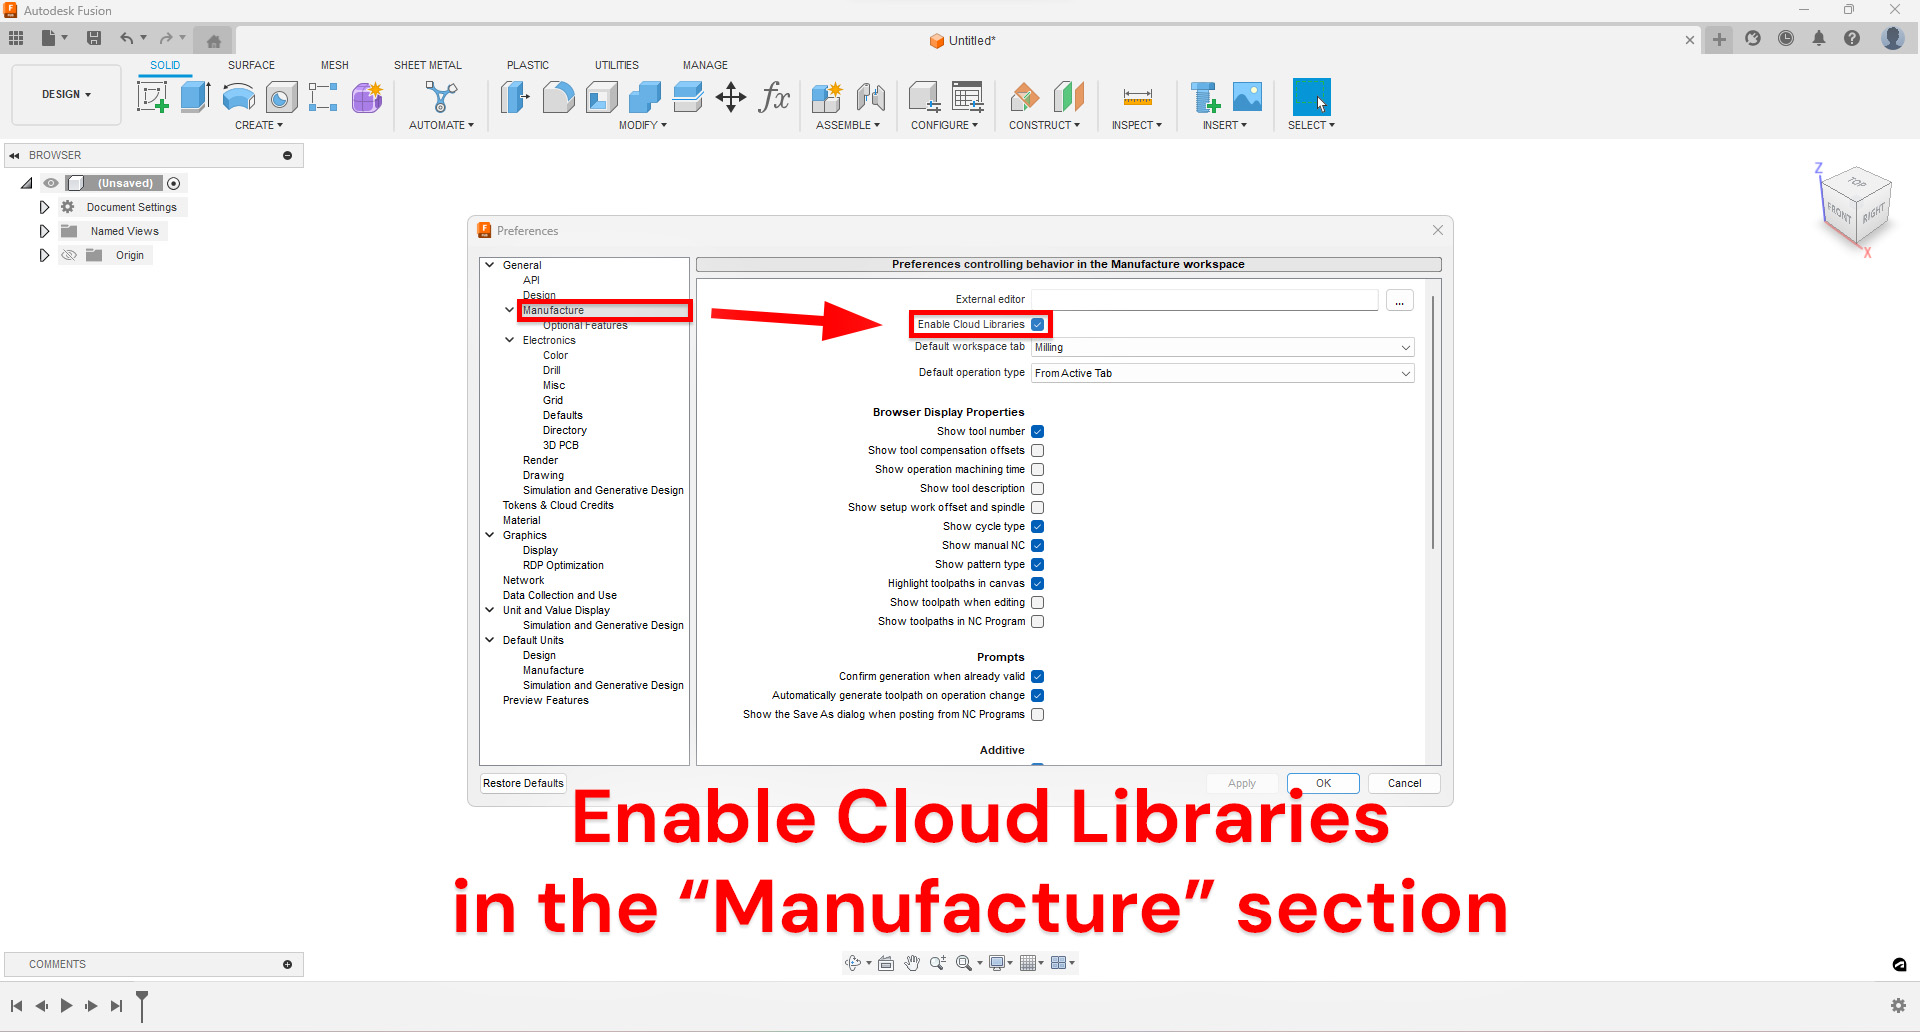1920x1032 pixels.
Task: Open the notifications bell icon
Action: coord(1819,38)
